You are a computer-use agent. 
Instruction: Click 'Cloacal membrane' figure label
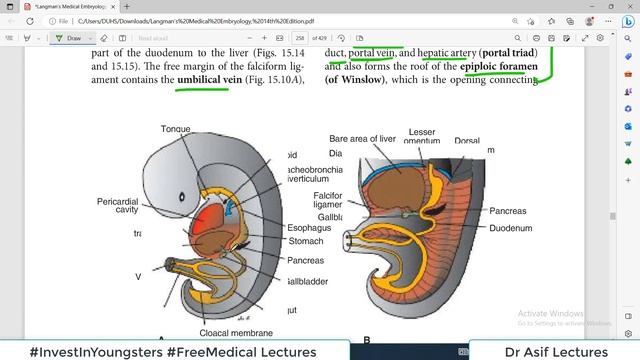(236, 333)
